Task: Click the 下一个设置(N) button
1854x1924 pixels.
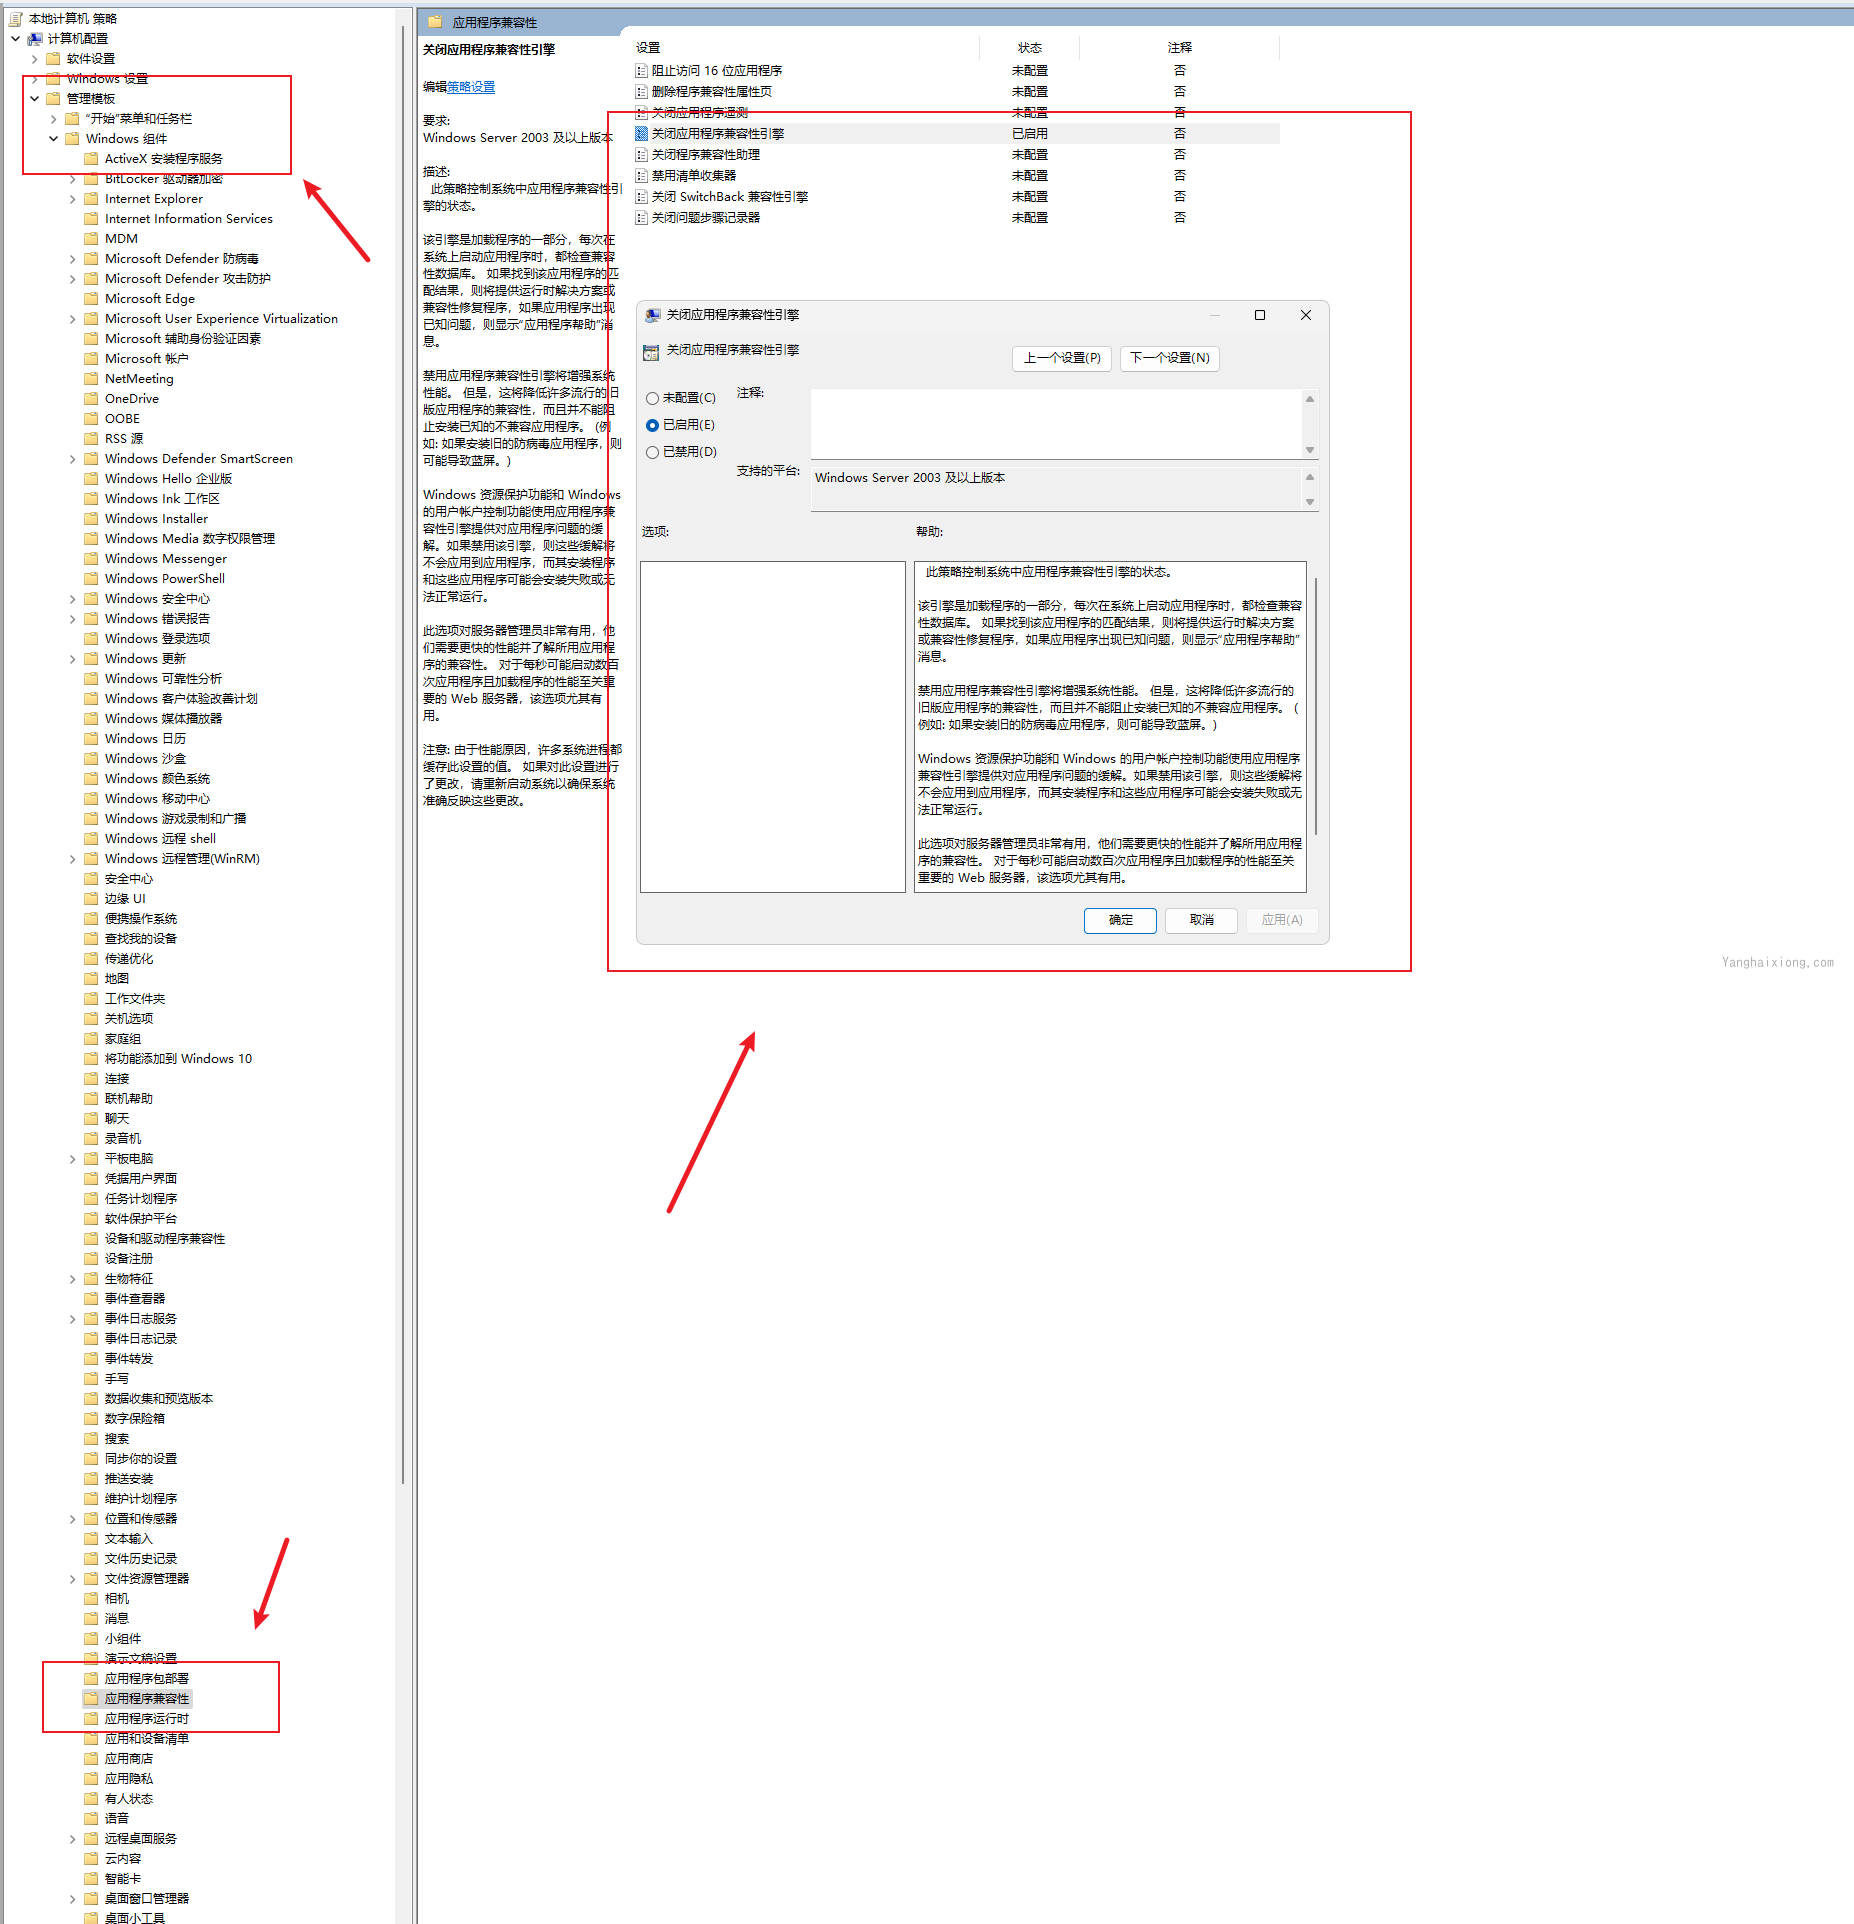Action: (1169, 358)
